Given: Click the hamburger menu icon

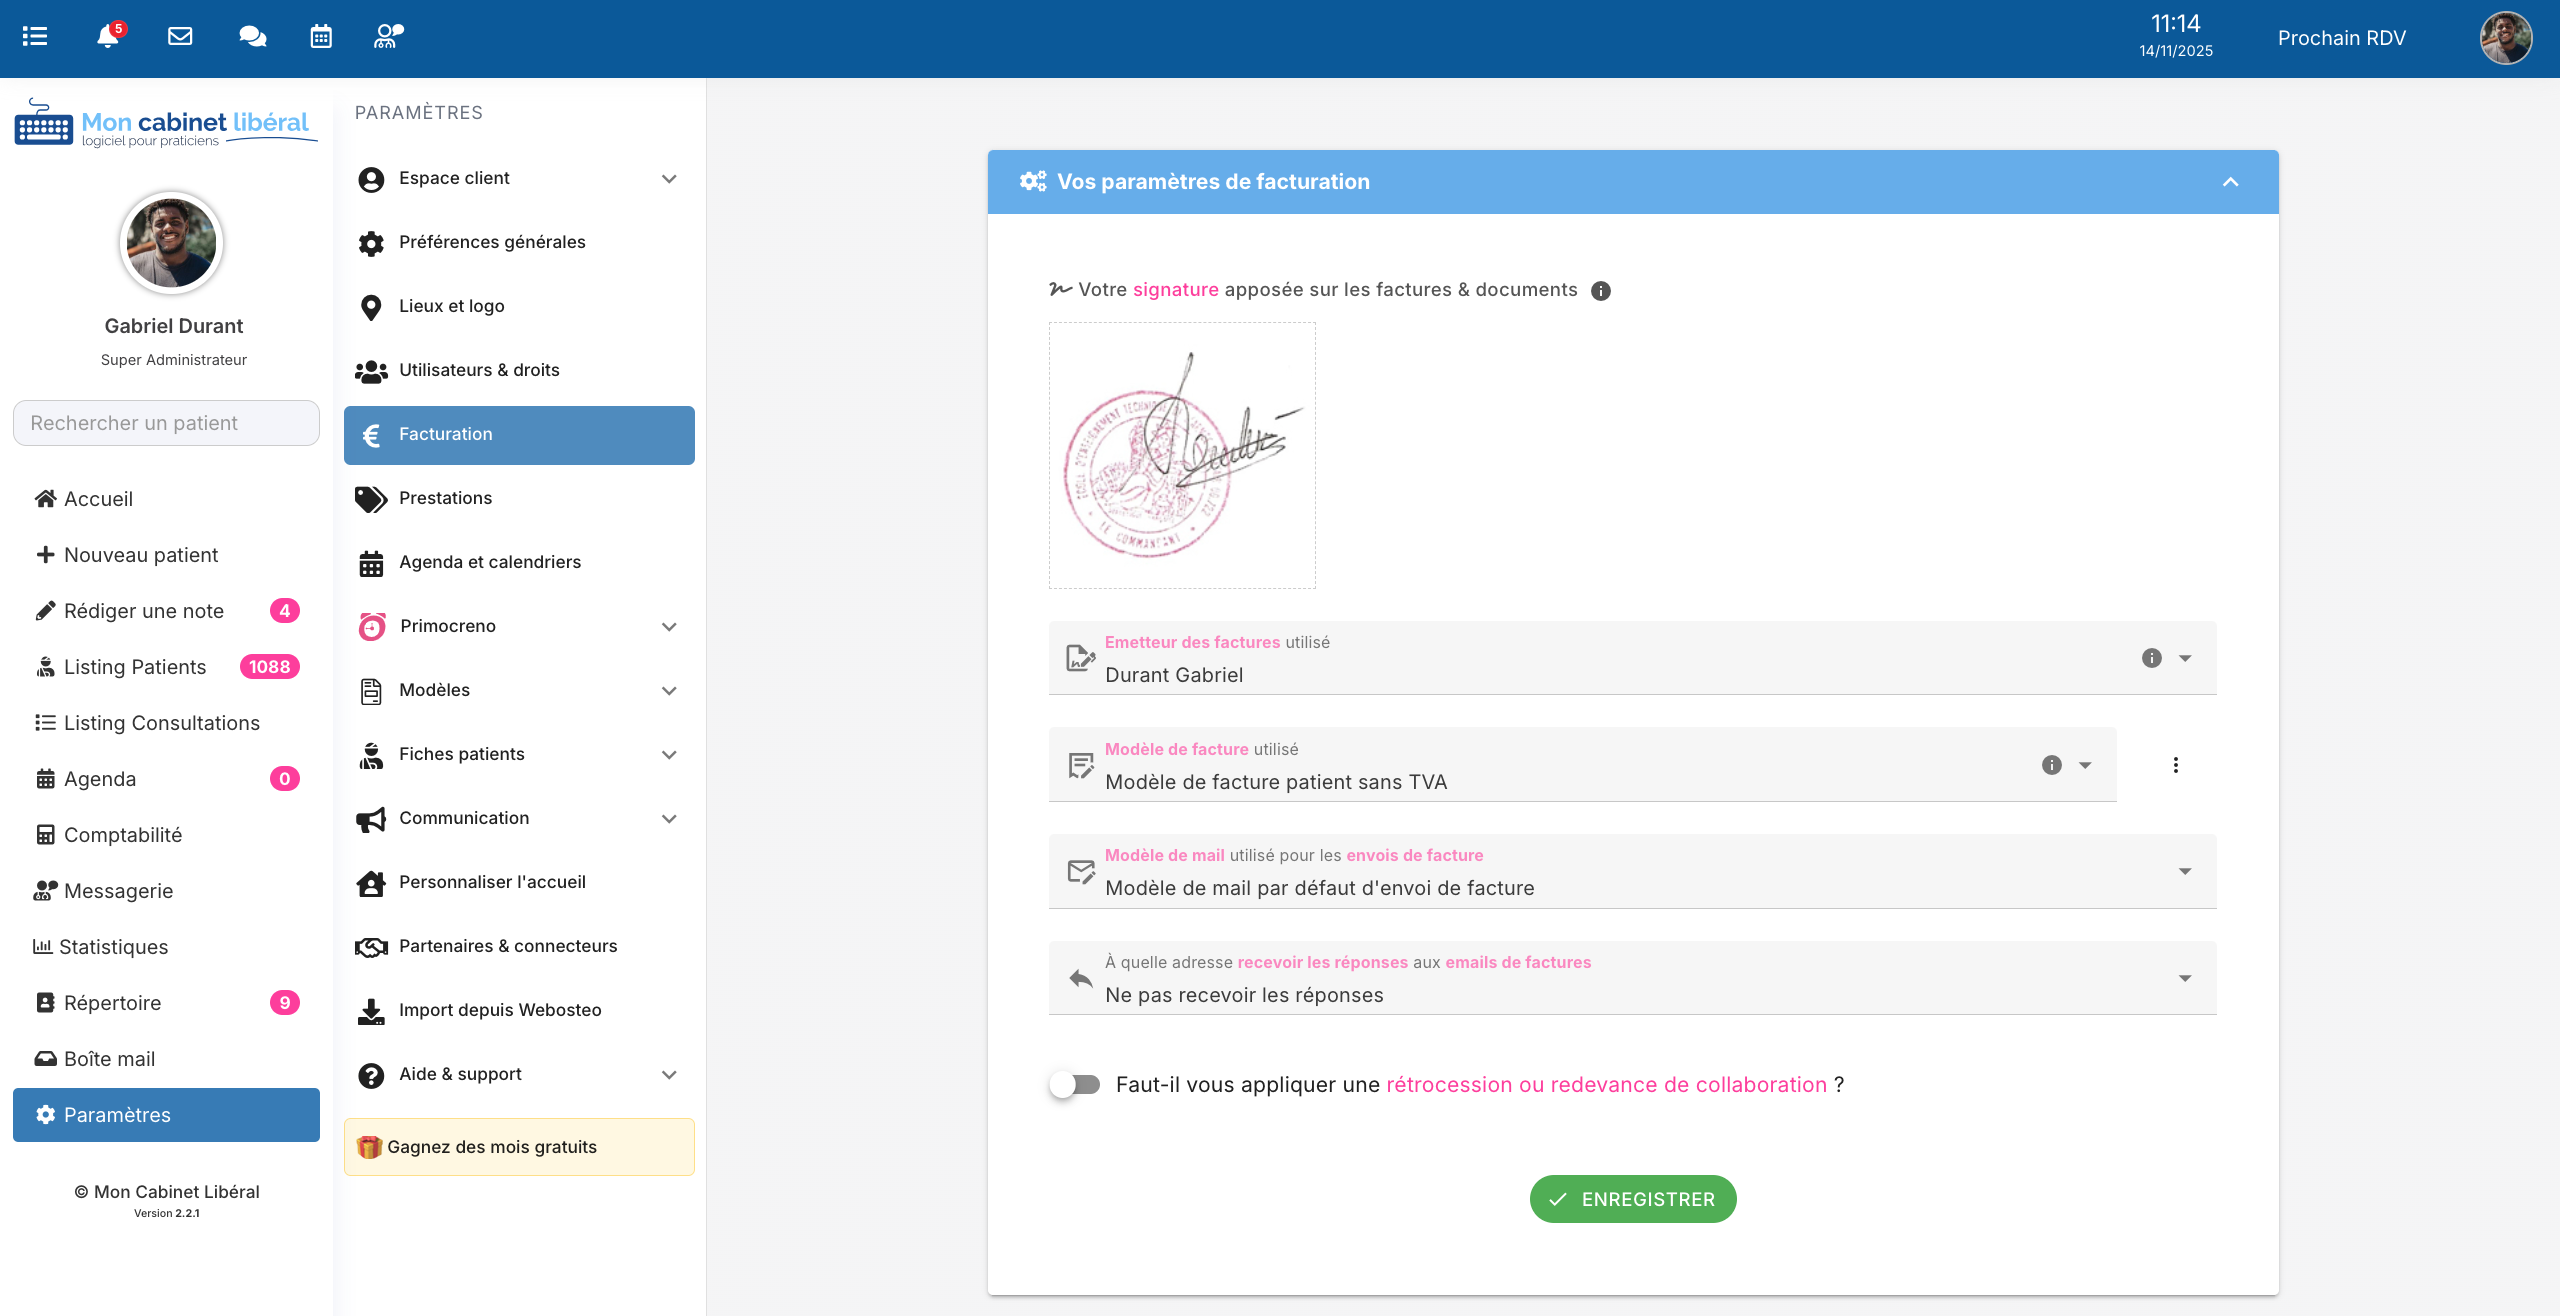Looking at the screenshot, I should (x=35, y=37).
